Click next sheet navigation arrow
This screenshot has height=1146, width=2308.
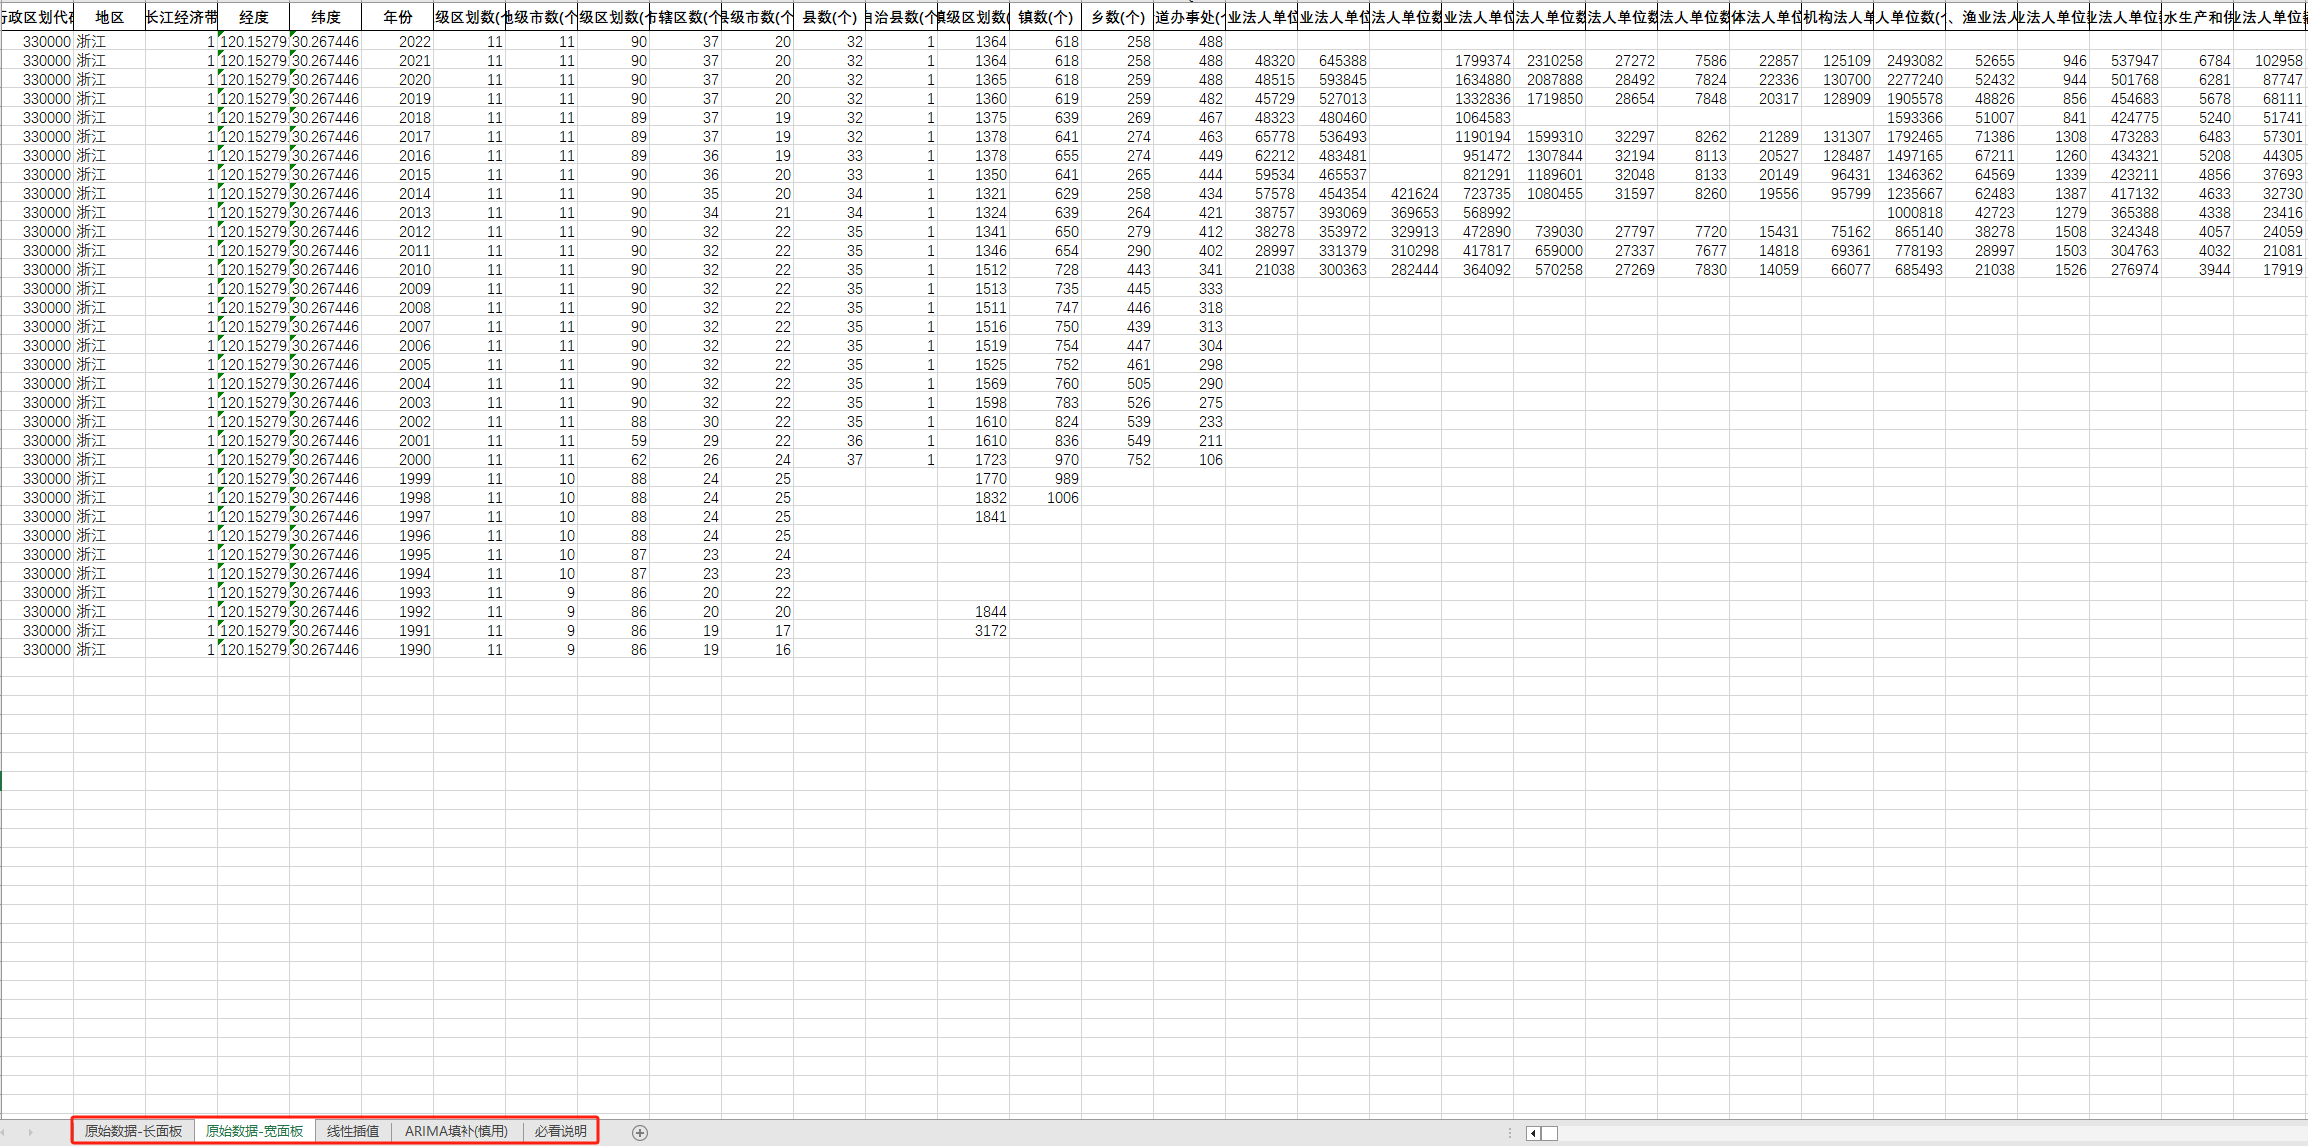point(30,1132)
